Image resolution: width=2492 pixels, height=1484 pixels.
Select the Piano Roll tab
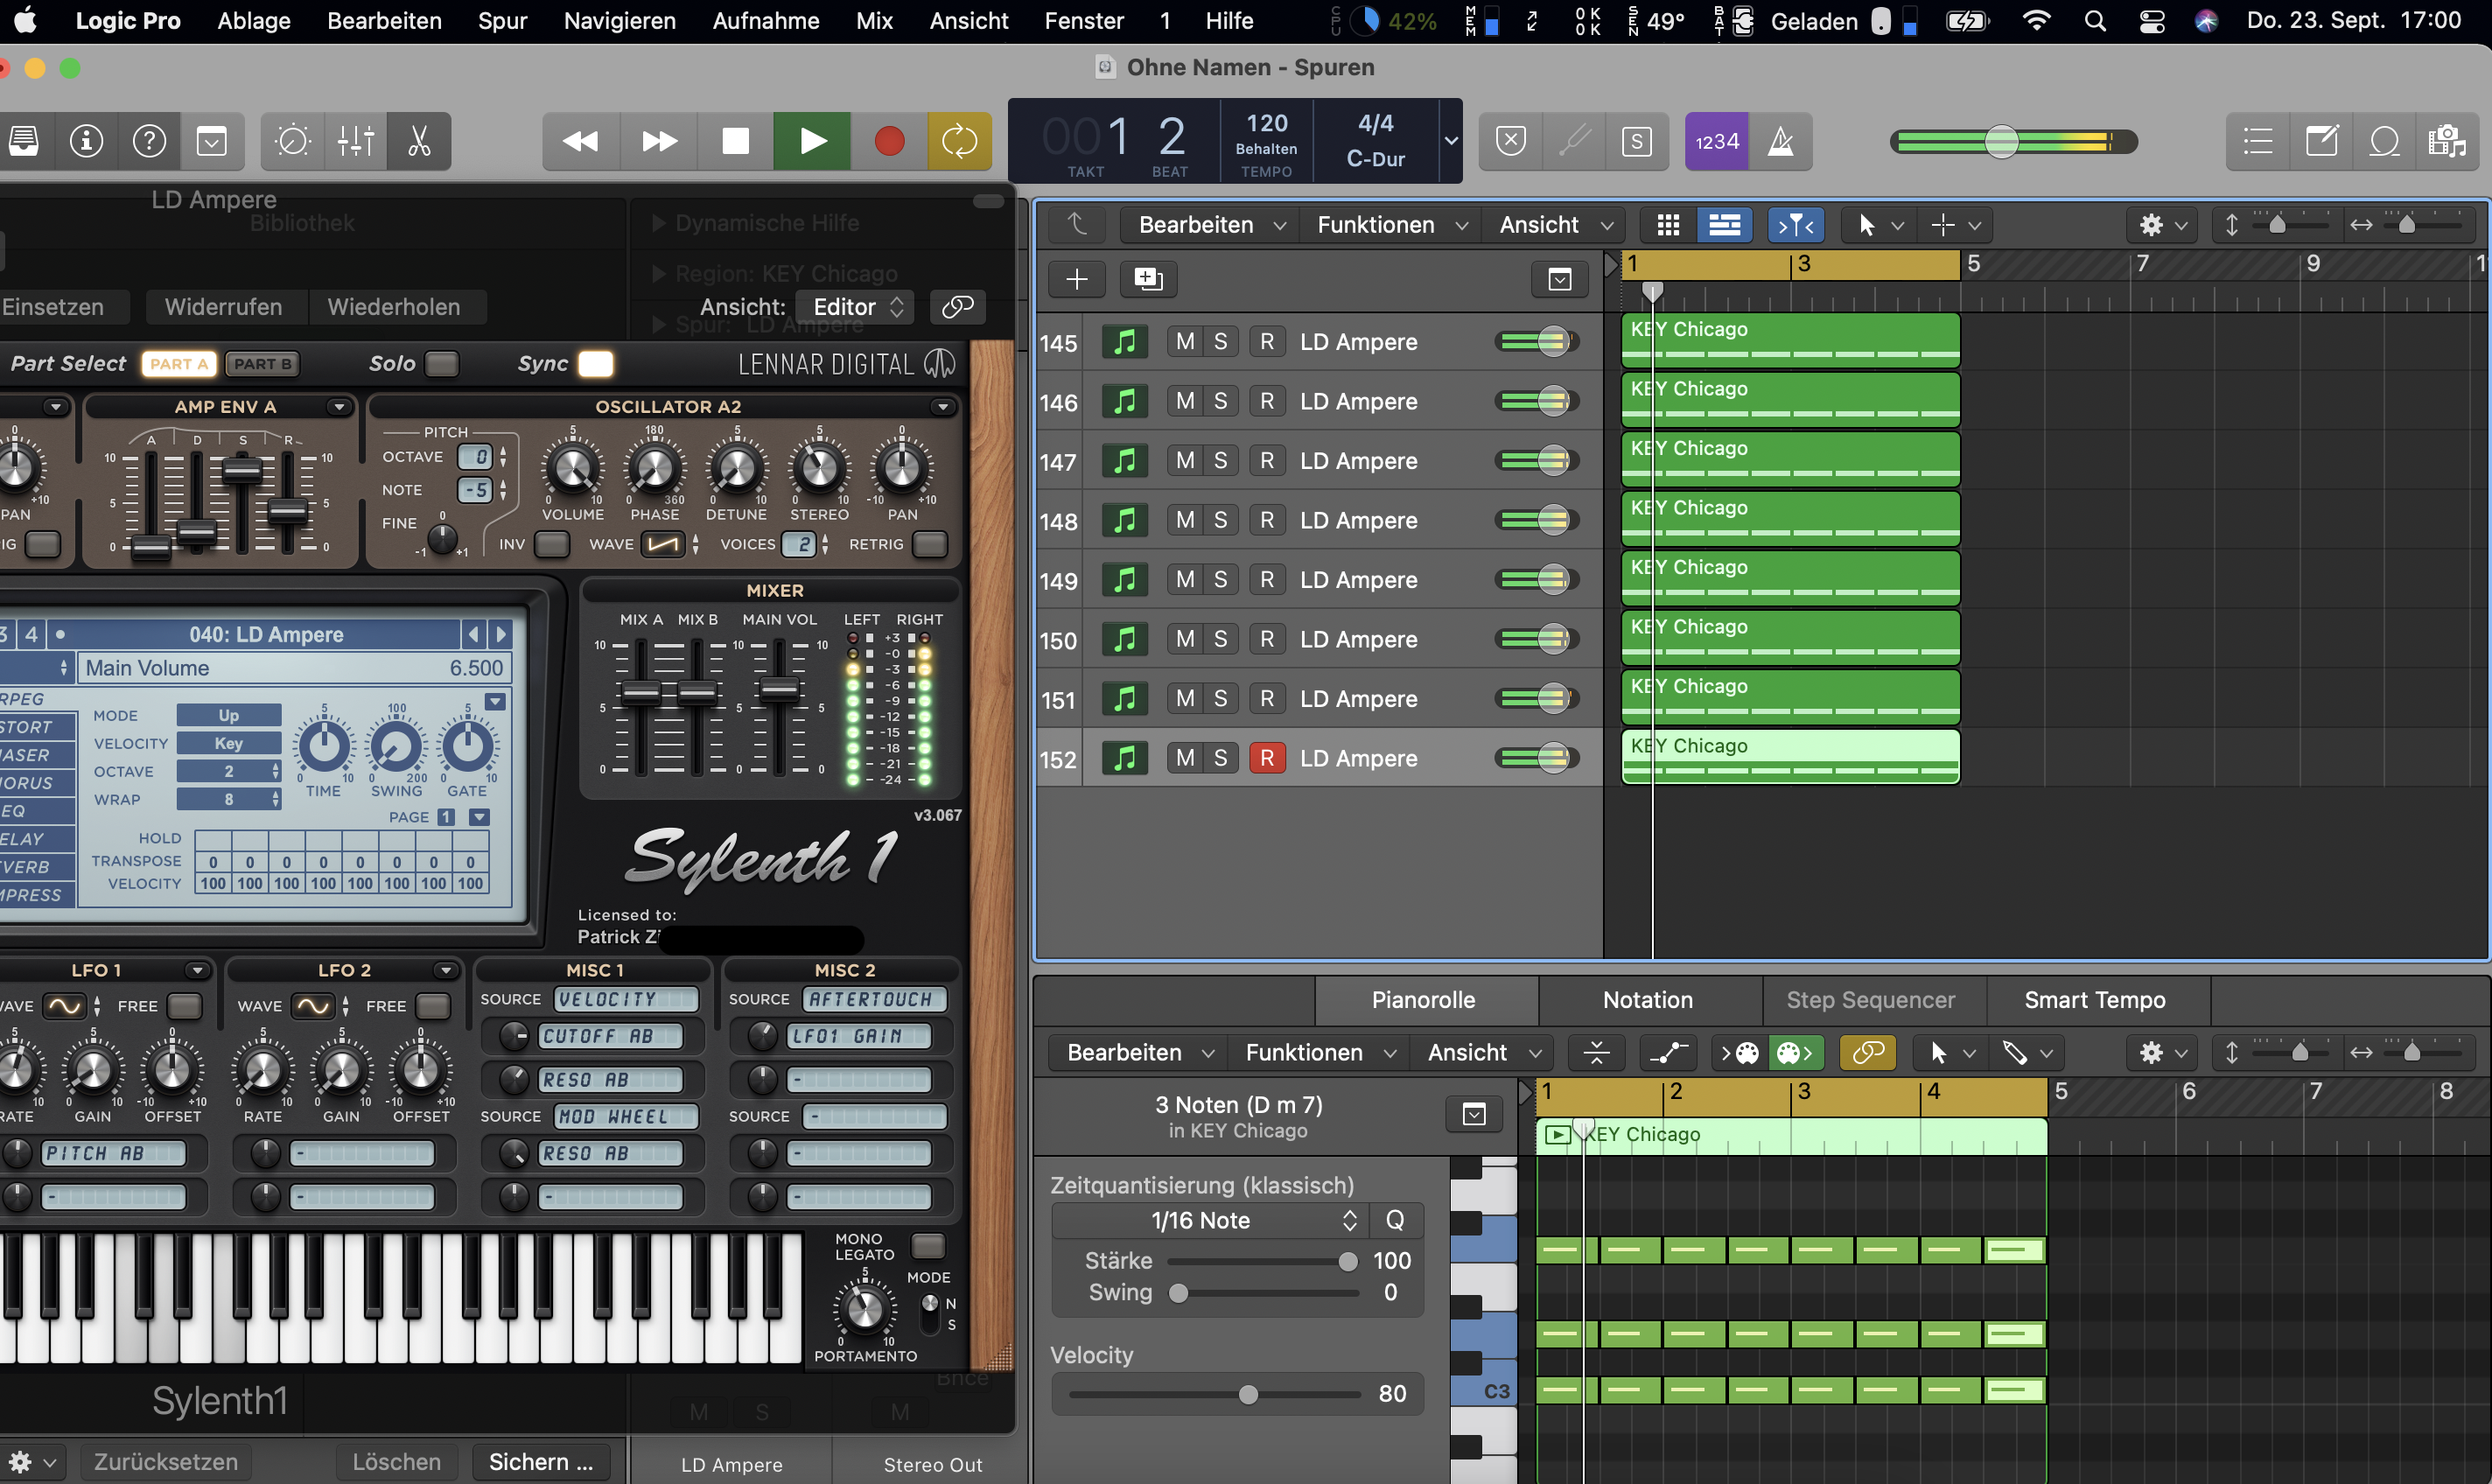click(1424, 1000)
